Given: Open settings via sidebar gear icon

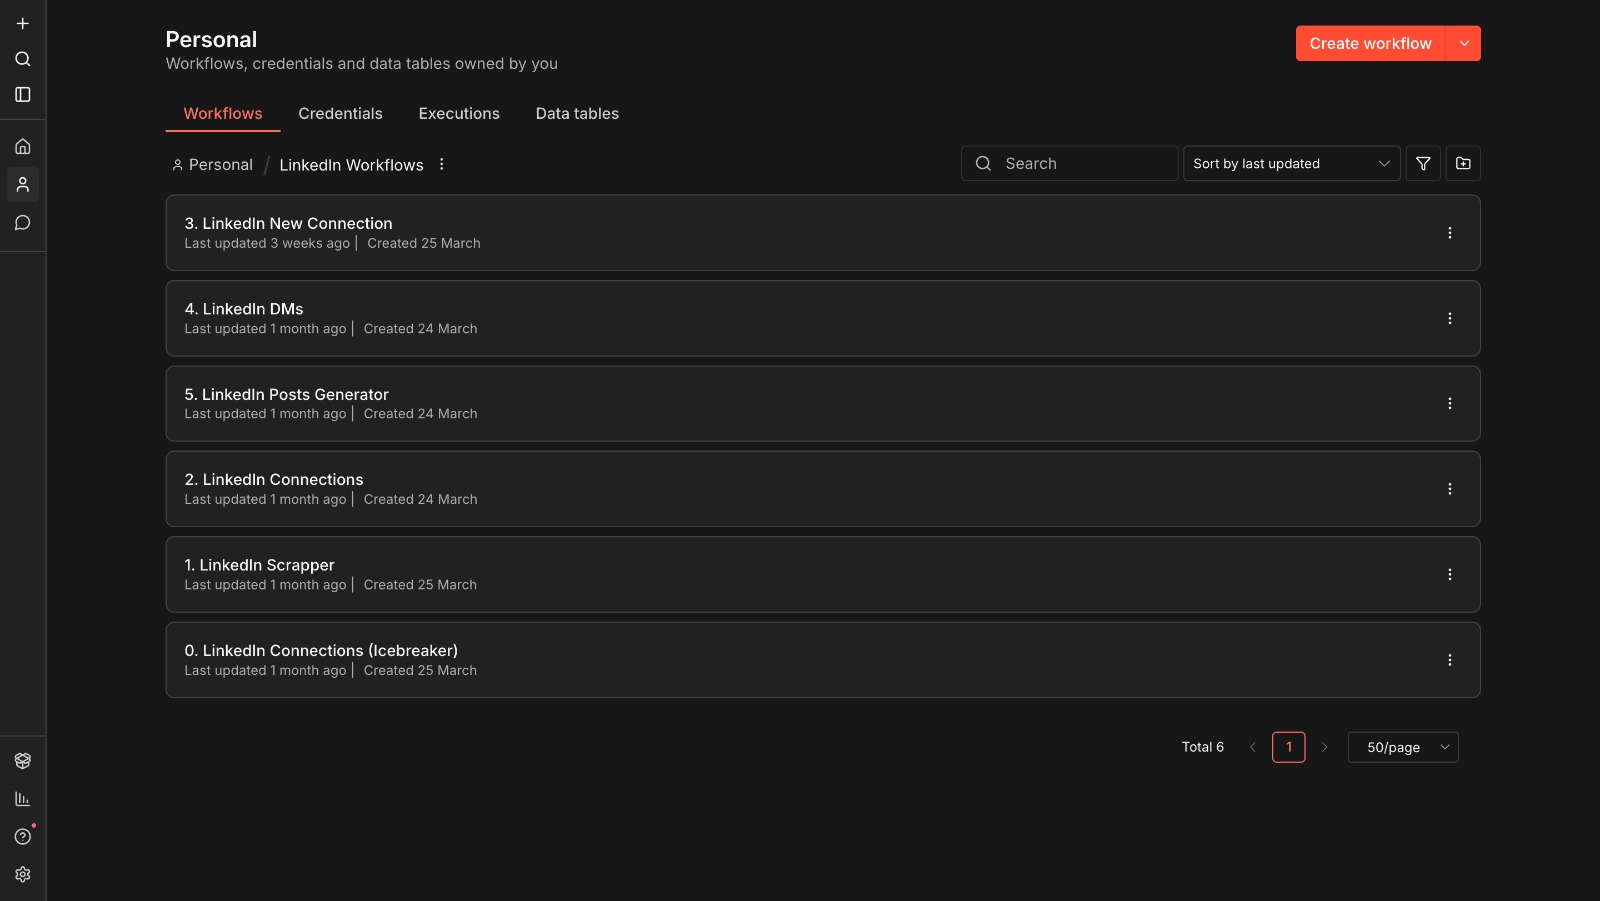Looking at the screenshot, I should click(x=22, y=875).
